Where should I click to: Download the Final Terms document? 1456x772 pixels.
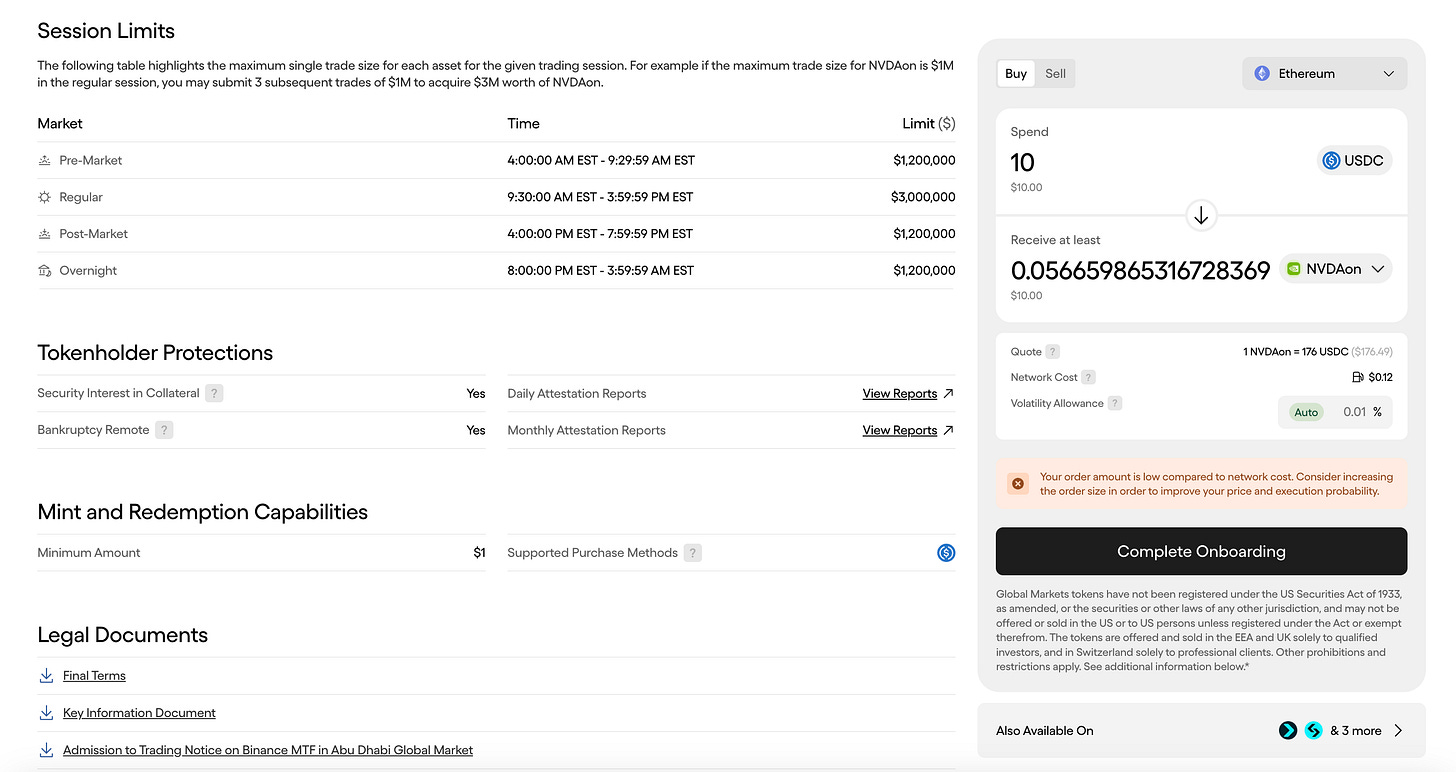pyautogui.click(x=94, y=676)
